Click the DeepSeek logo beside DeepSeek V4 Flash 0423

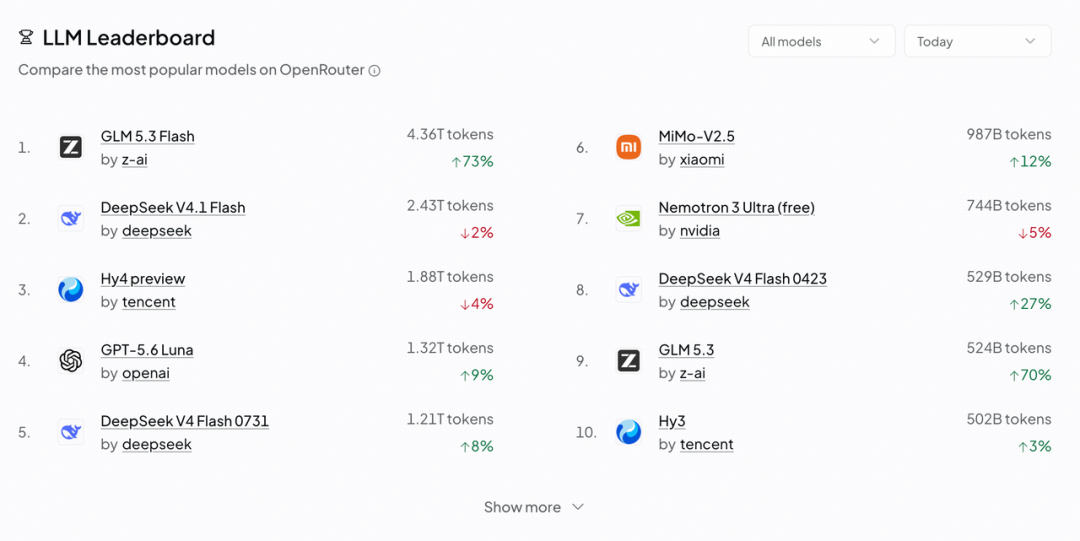628,289
